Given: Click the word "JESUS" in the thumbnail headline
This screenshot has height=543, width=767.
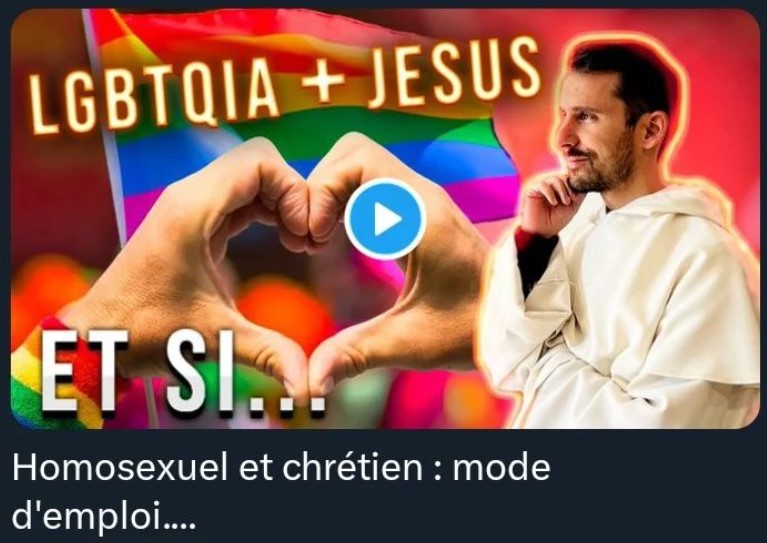Looking at the screenshot, I should pyautogui.click(x=453, y=71).
